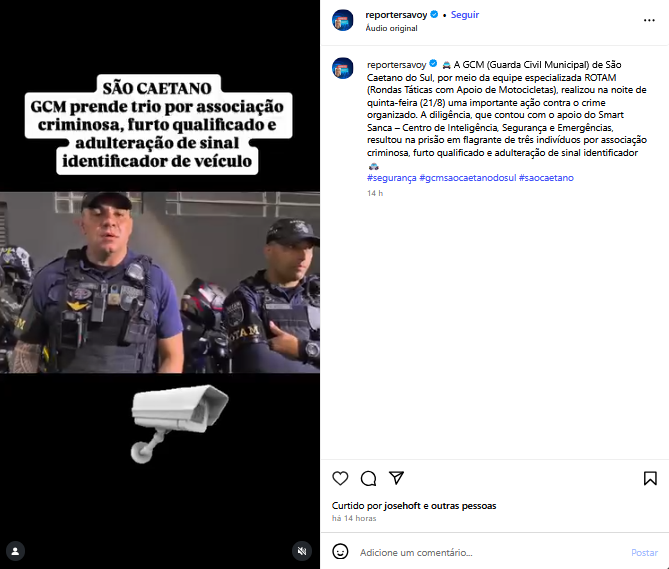This screenshot has width=669, height=569.
Task: Click the Postar button
Action: tap(644, 553)
